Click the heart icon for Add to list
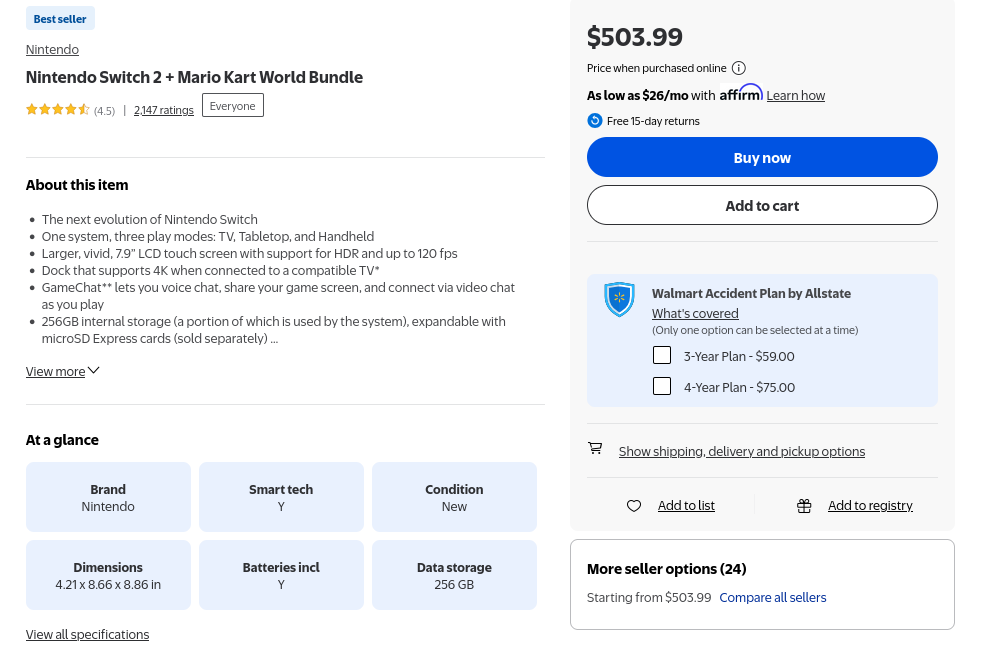The width and height of the screenshot is (1005, 668). pyautogui.click(x=634, y=506)
